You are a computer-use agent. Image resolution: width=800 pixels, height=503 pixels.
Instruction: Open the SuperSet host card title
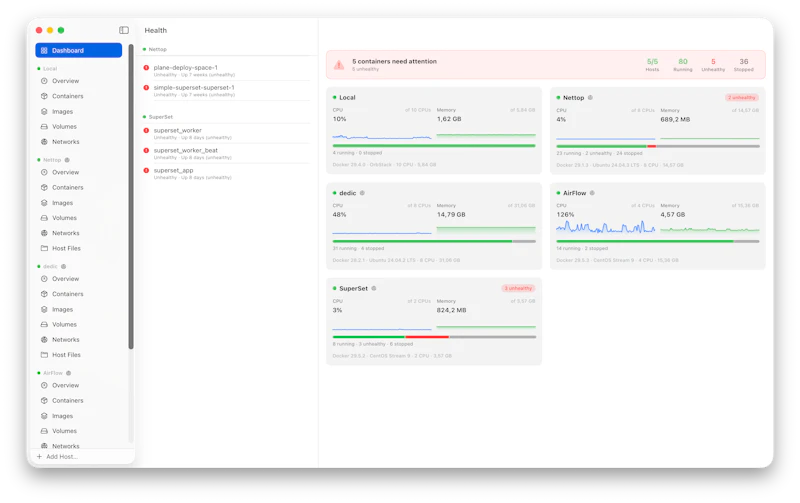pyautogui.click(x=354, y=288)
